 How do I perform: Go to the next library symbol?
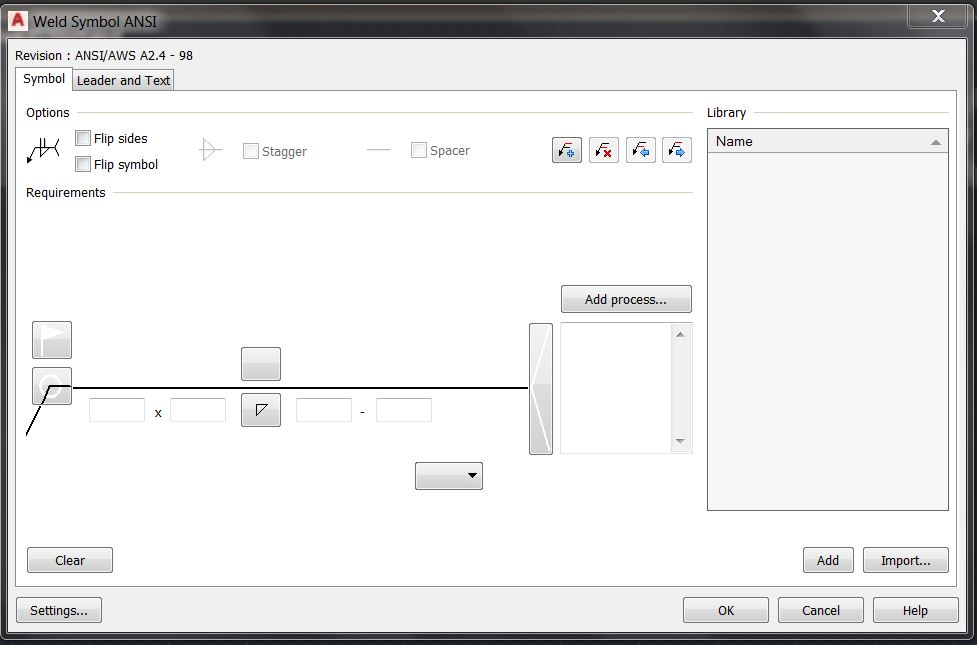pos(677,148)
